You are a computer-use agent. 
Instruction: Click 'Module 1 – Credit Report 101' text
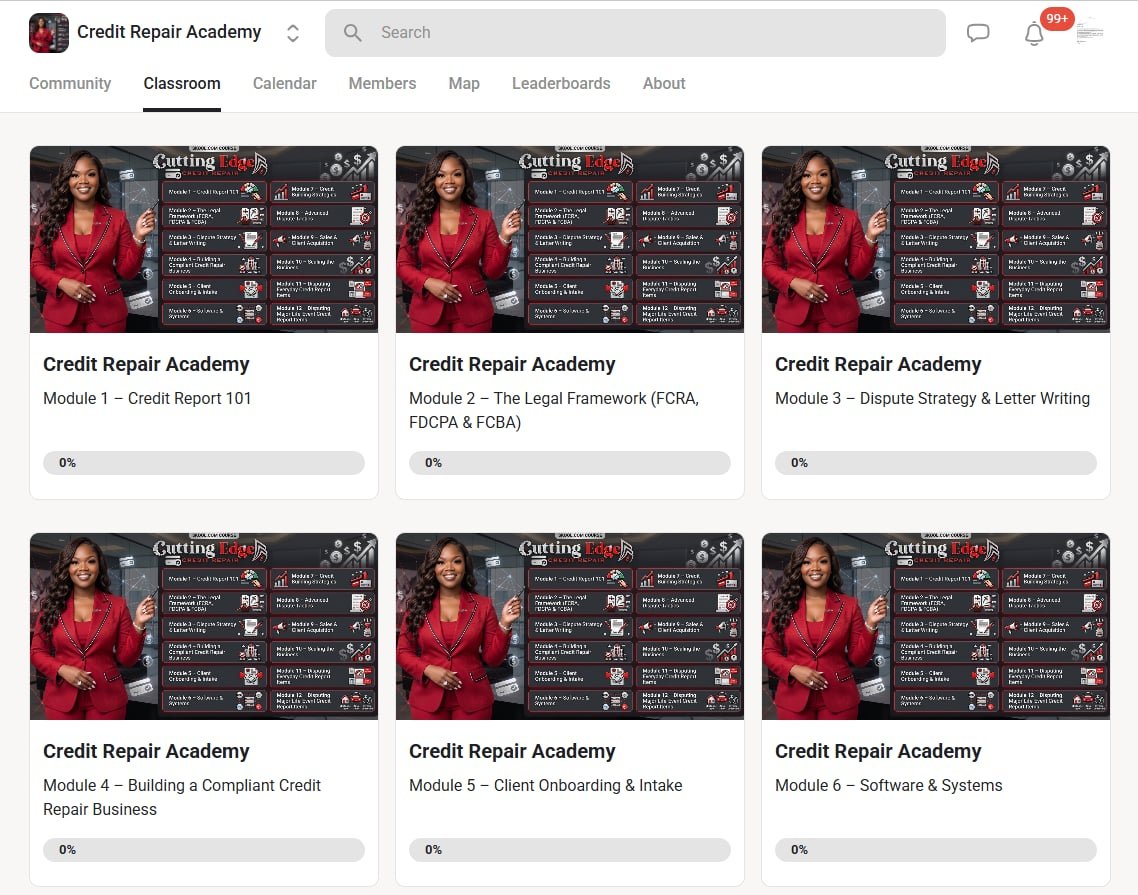[x=147, y=399]
